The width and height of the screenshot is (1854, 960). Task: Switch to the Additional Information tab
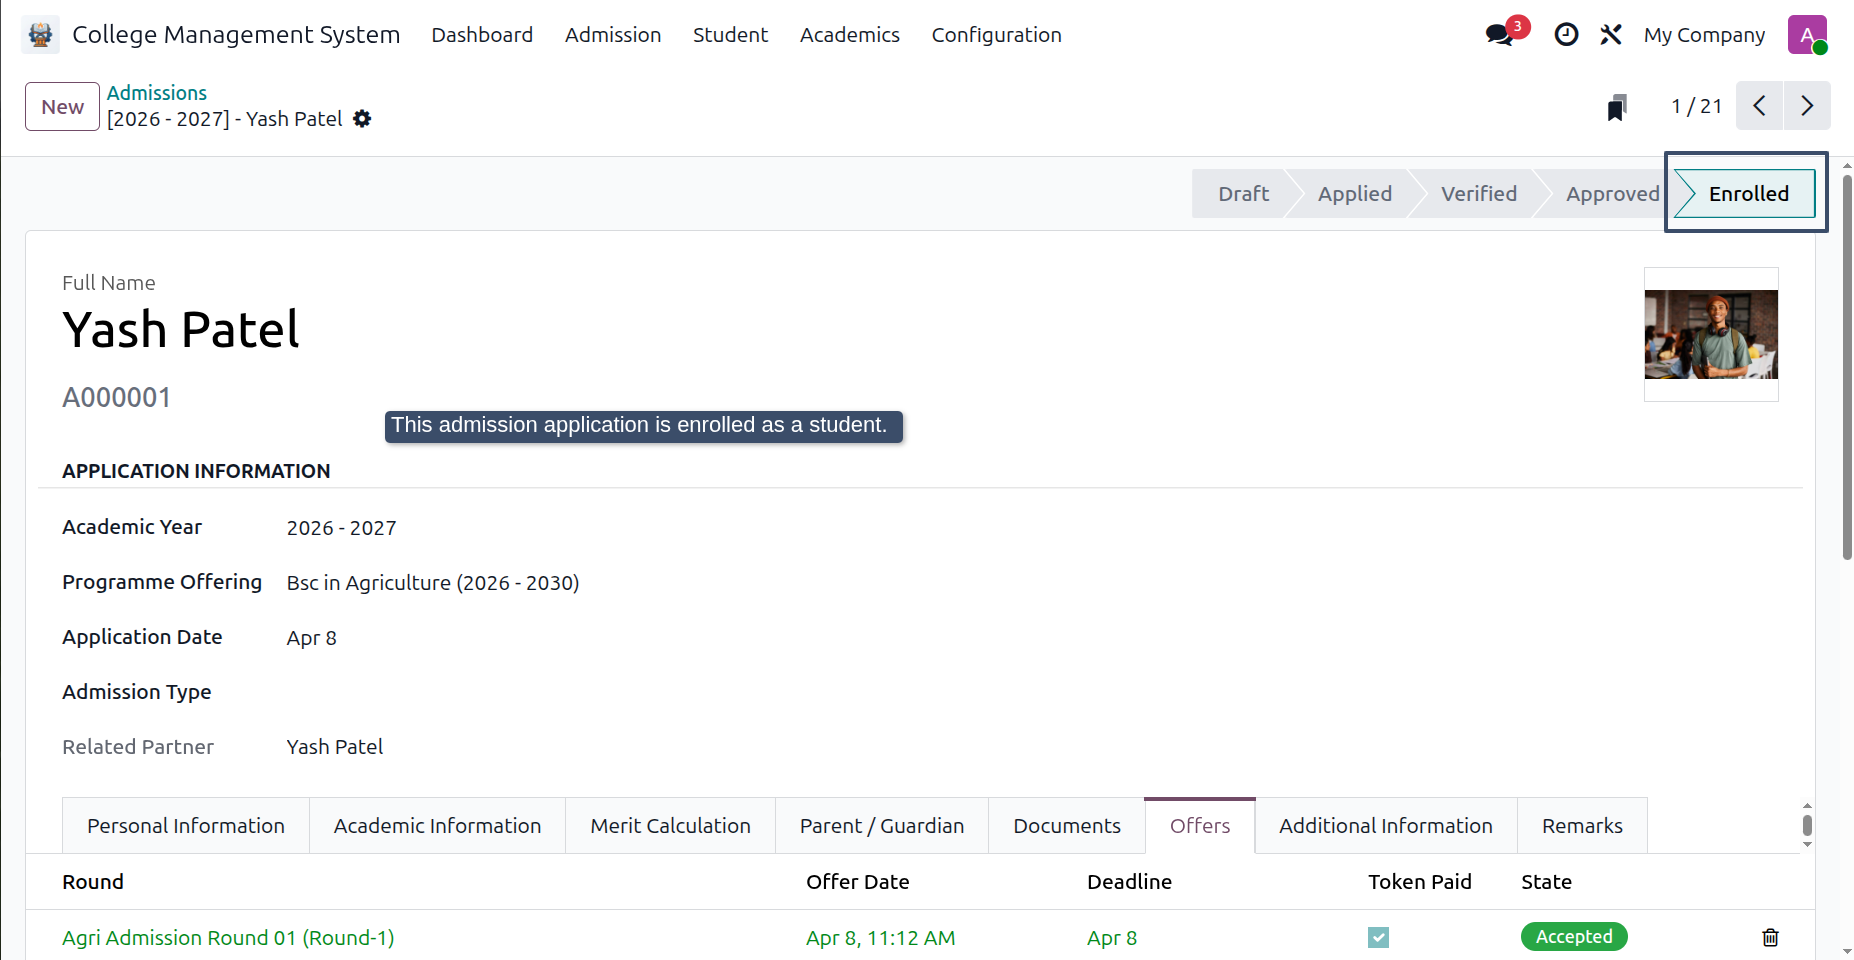click(1386, 826)
